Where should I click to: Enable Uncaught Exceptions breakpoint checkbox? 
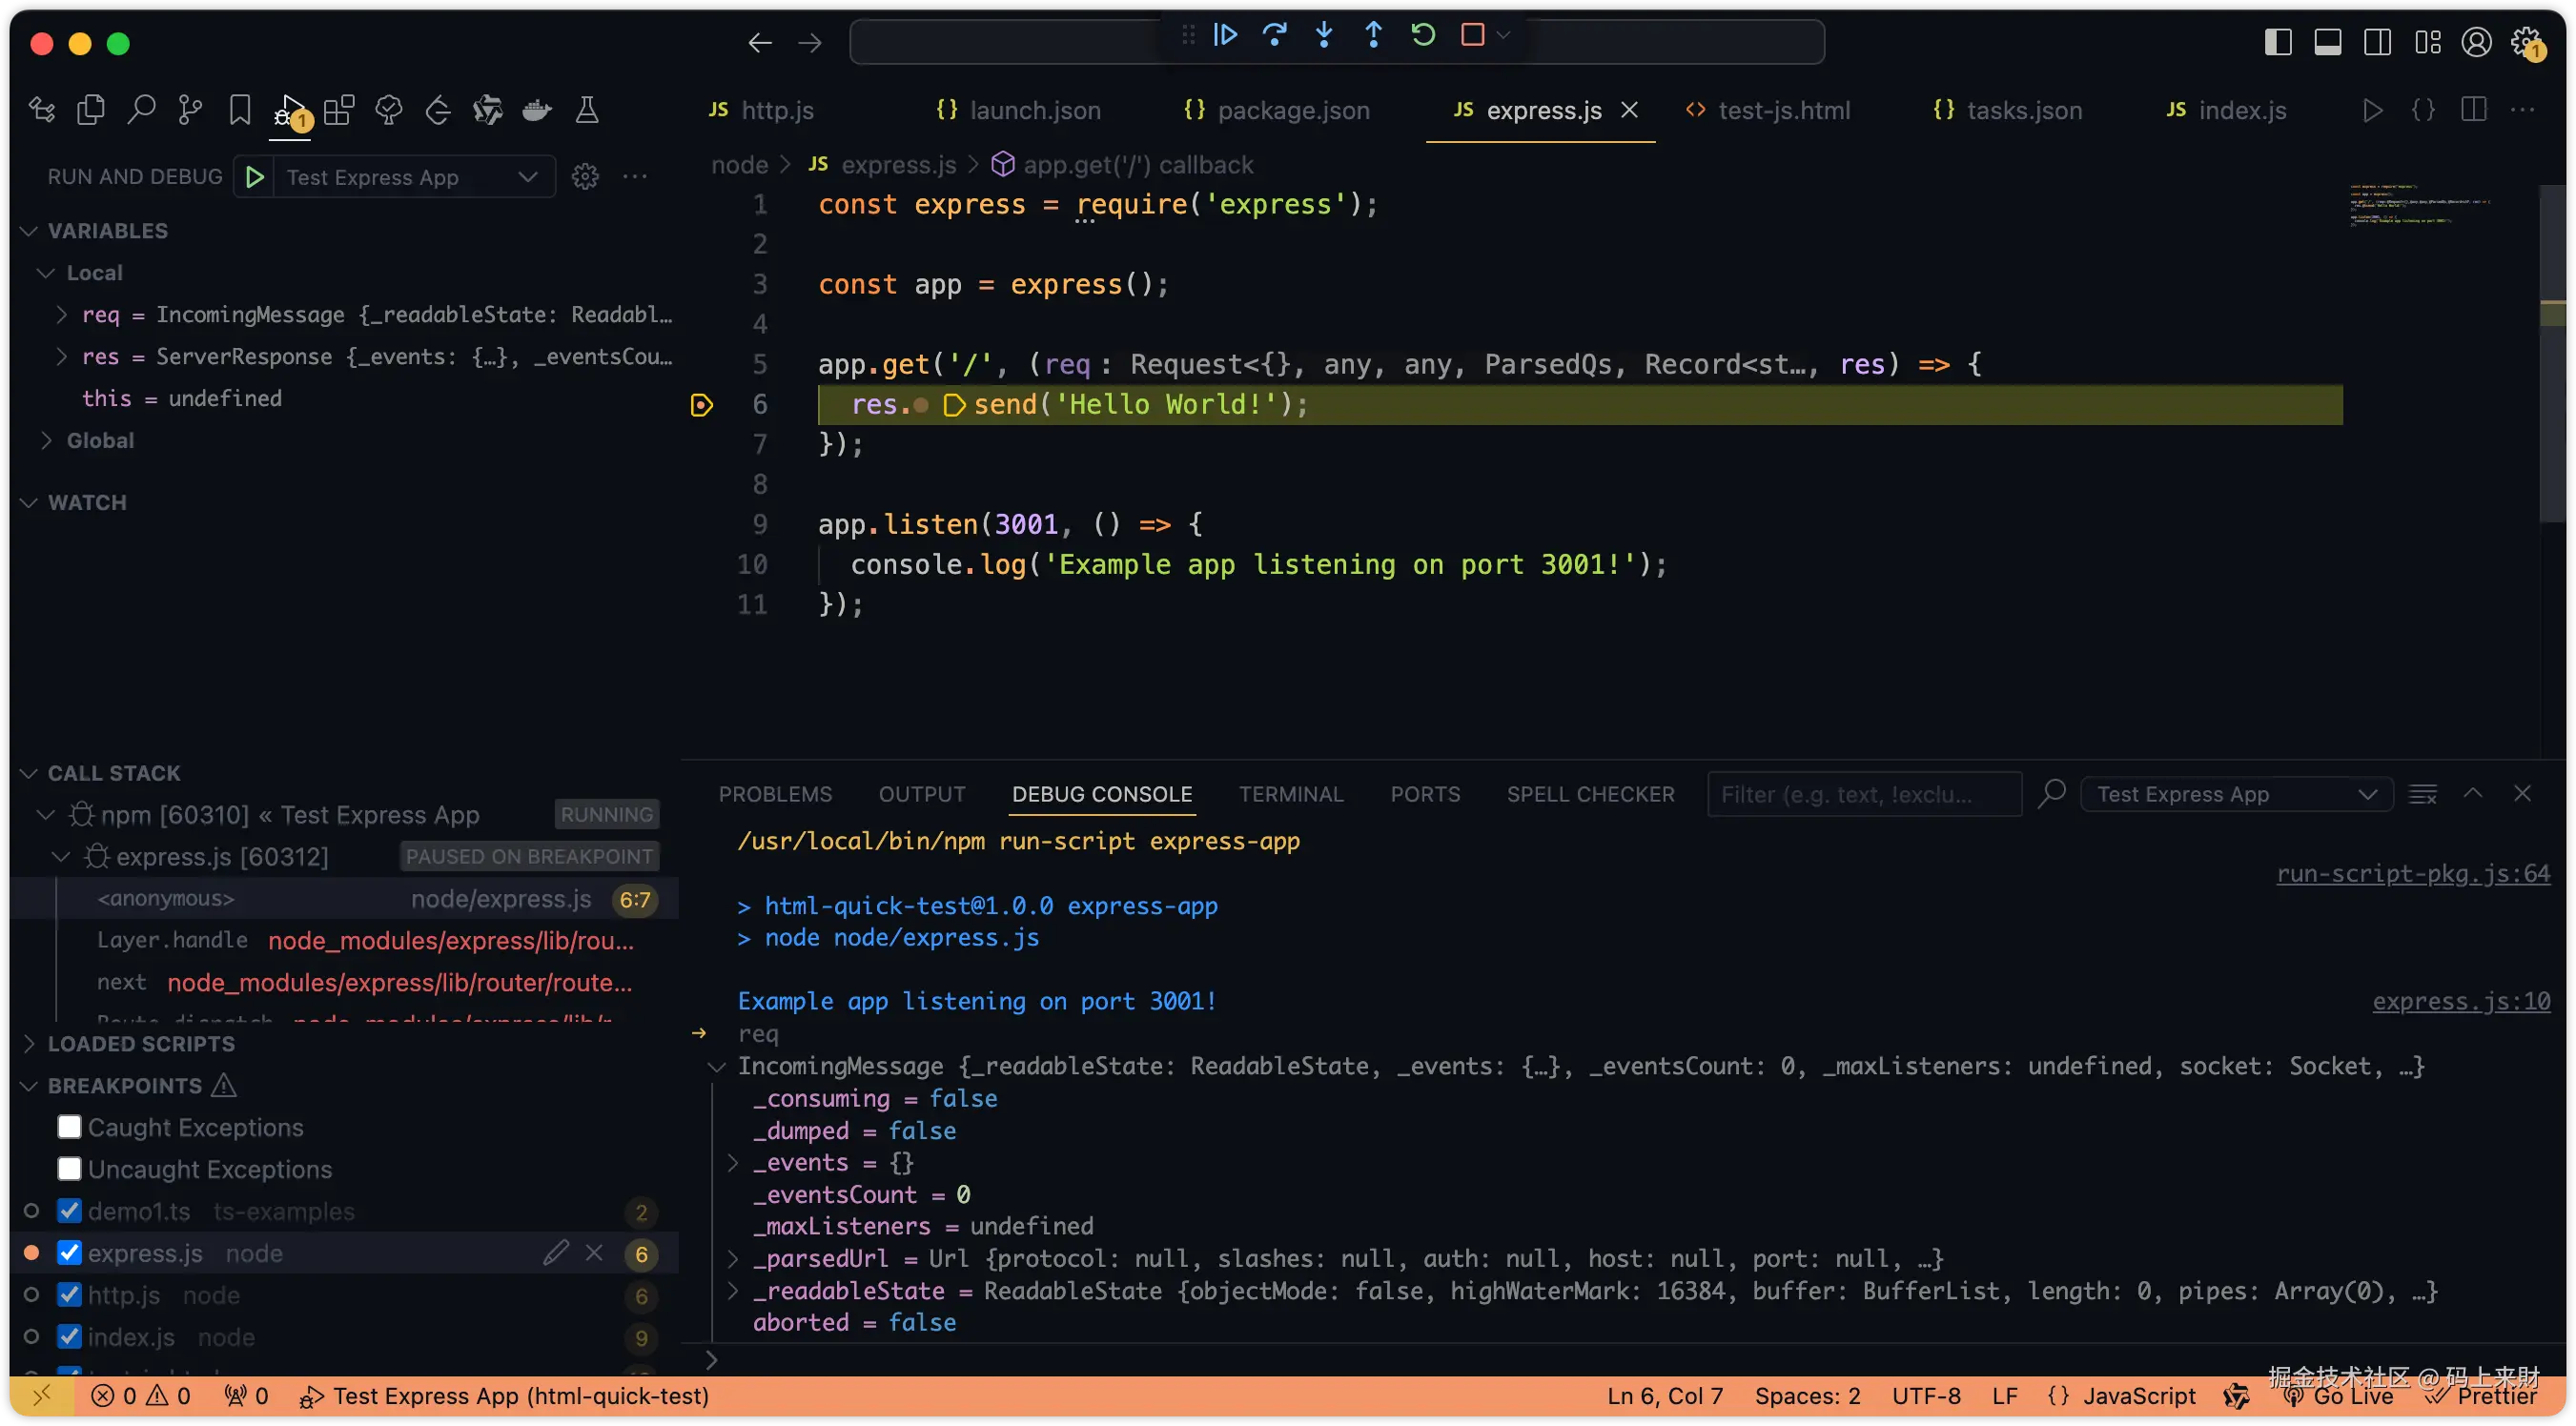coord(69,1169)
